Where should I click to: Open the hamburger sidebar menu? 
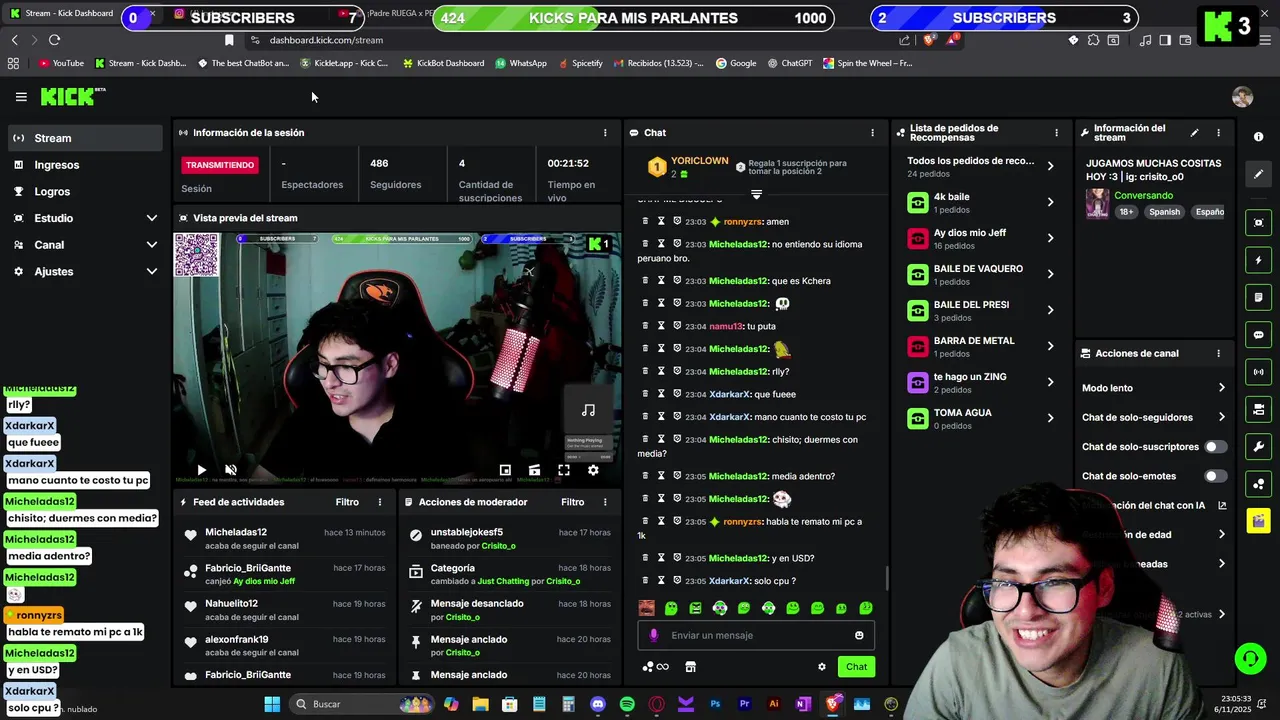pyautogui.click(x=21, y=97)
